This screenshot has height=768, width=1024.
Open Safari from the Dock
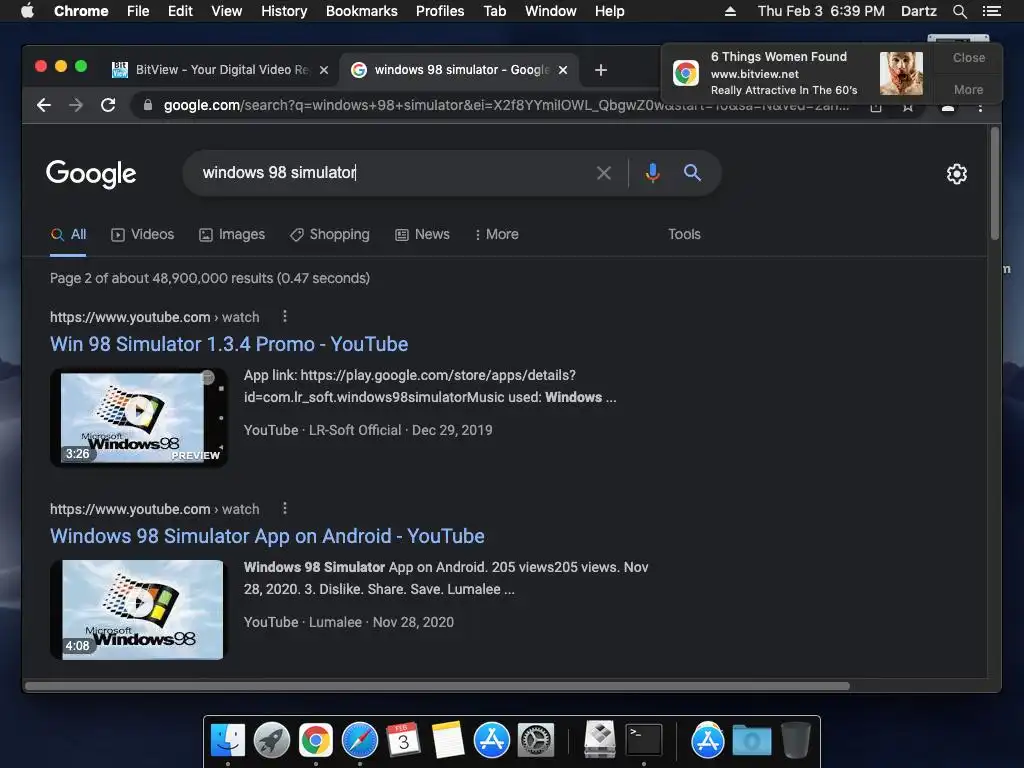pos(360,740)
